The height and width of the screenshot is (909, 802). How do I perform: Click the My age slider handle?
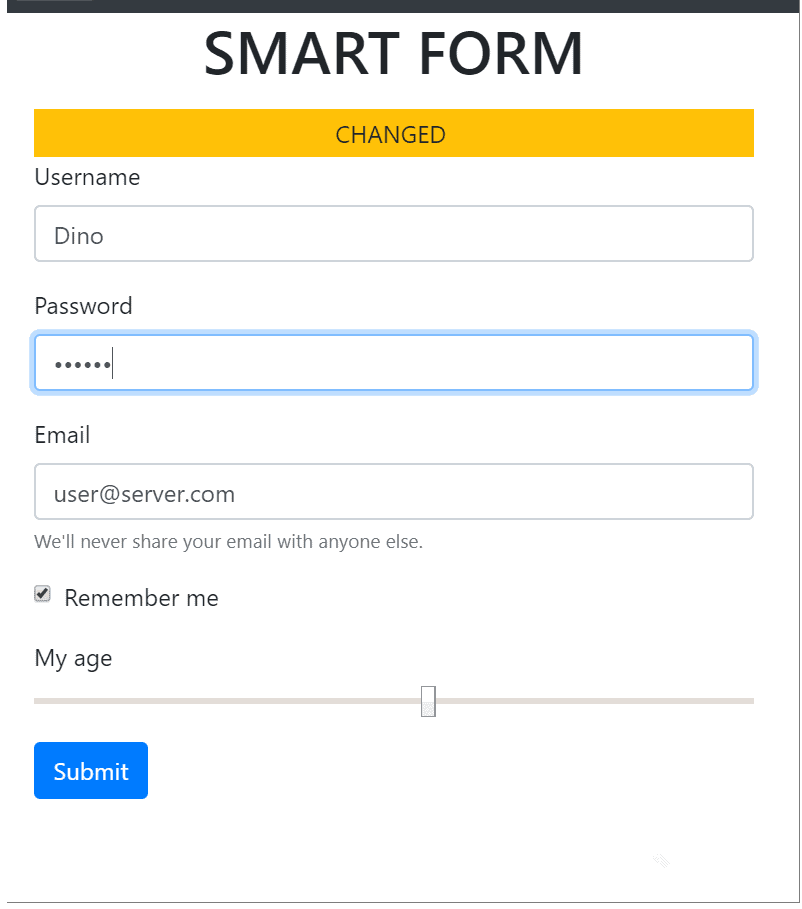(x=428, y=701)
